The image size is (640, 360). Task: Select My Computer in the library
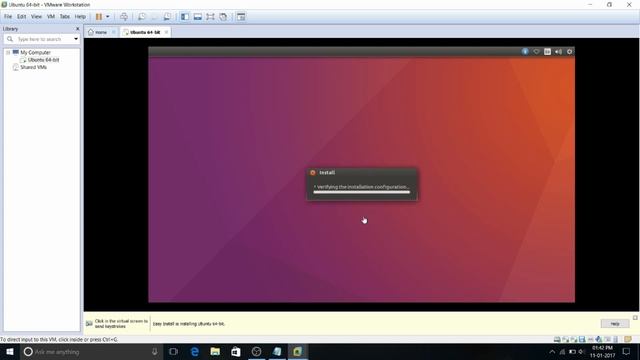35,53
